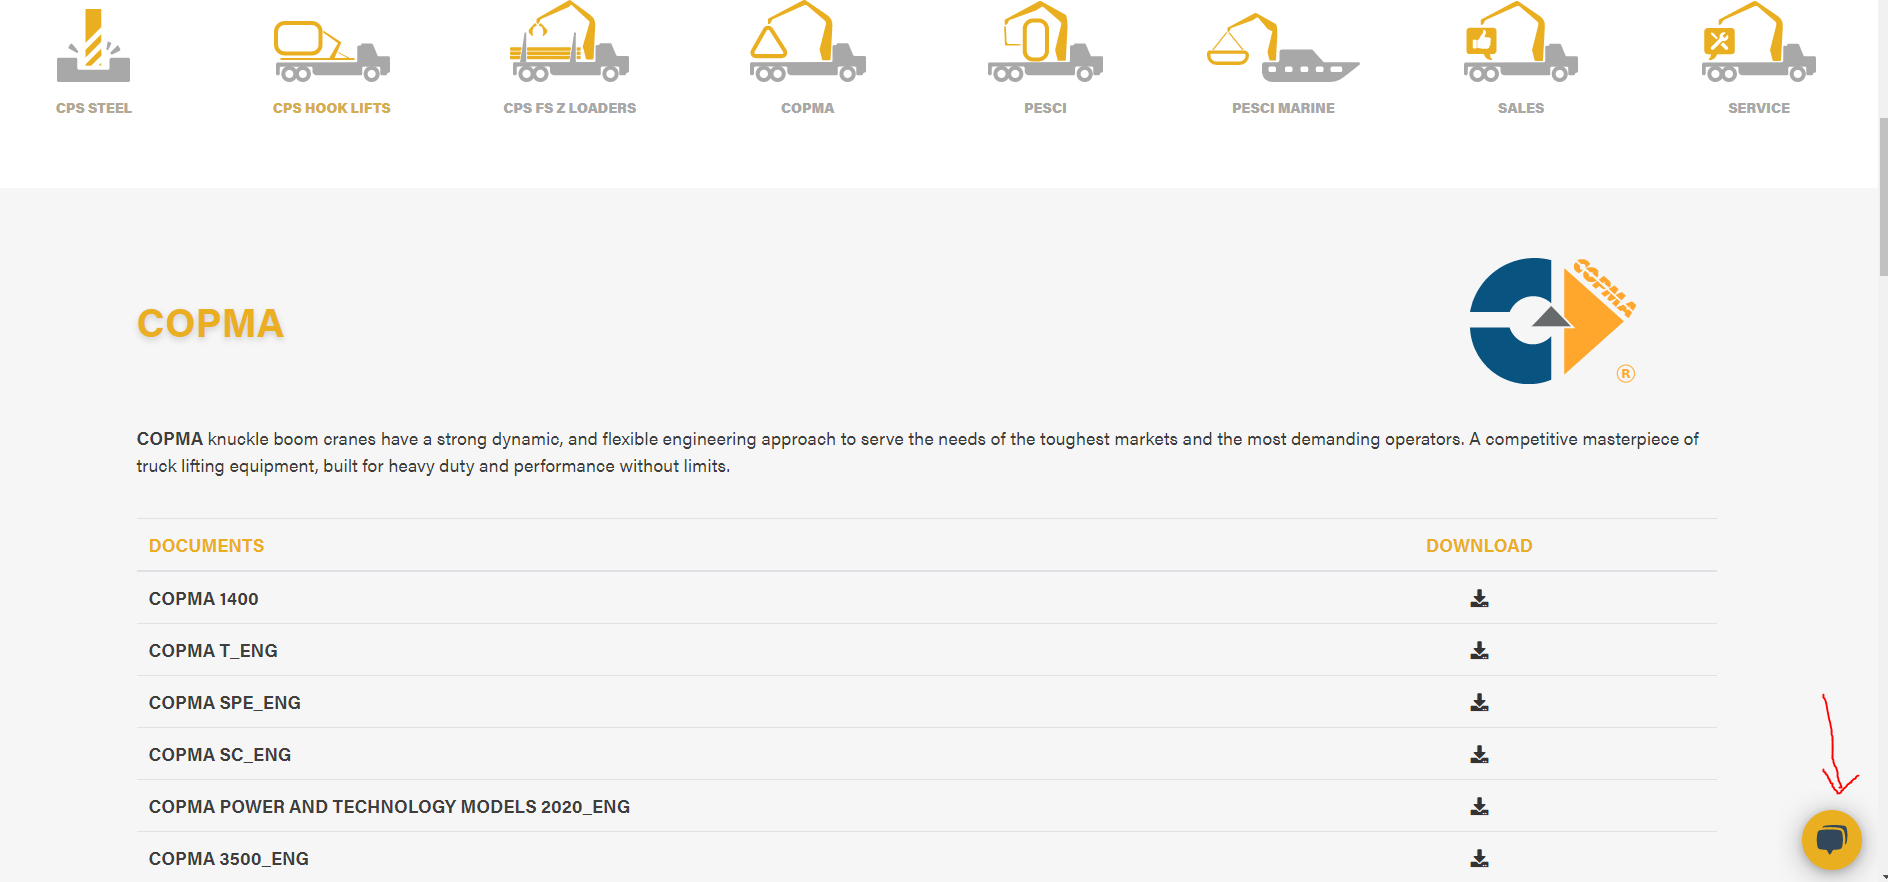
Task: Open the SALES text link
Action: [1521, 108]
